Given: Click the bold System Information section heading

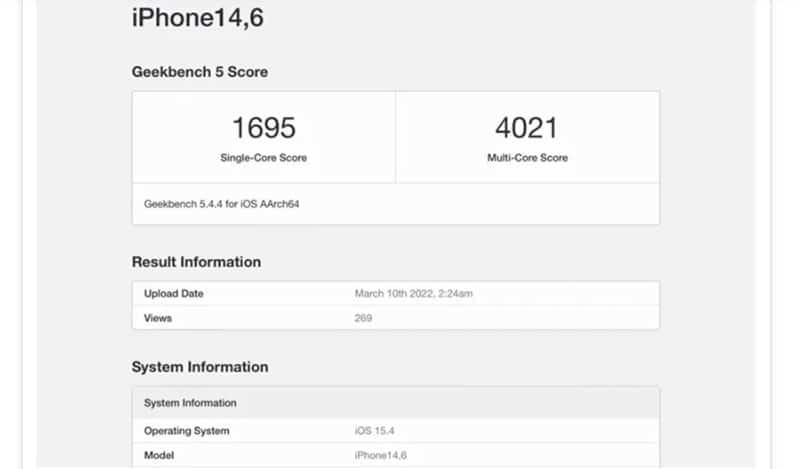Looking at the screenshot, I should click(x=200, y=367).
